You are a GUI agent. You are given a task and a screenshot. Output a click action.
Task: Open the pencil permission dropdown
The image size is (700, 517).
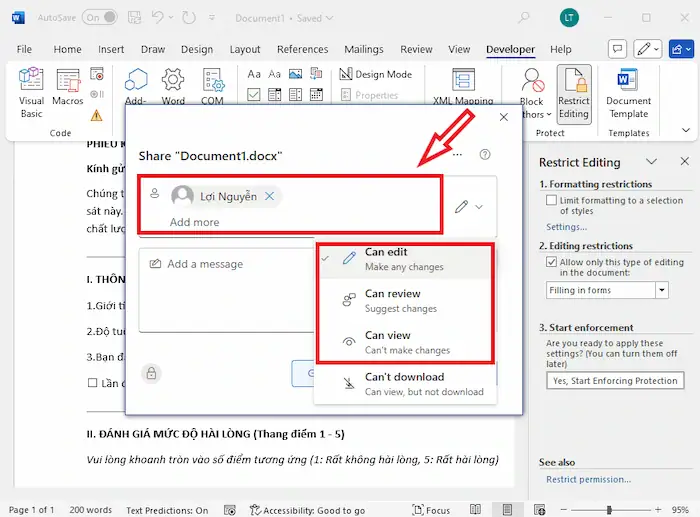click(x=469, y=207)
